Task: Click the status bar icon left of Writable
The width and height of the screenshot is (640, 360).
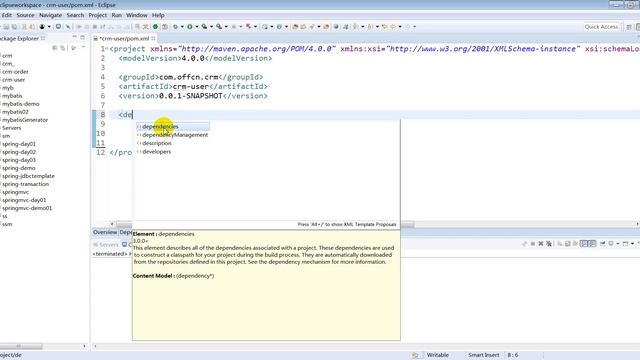Action: (415, 355)
